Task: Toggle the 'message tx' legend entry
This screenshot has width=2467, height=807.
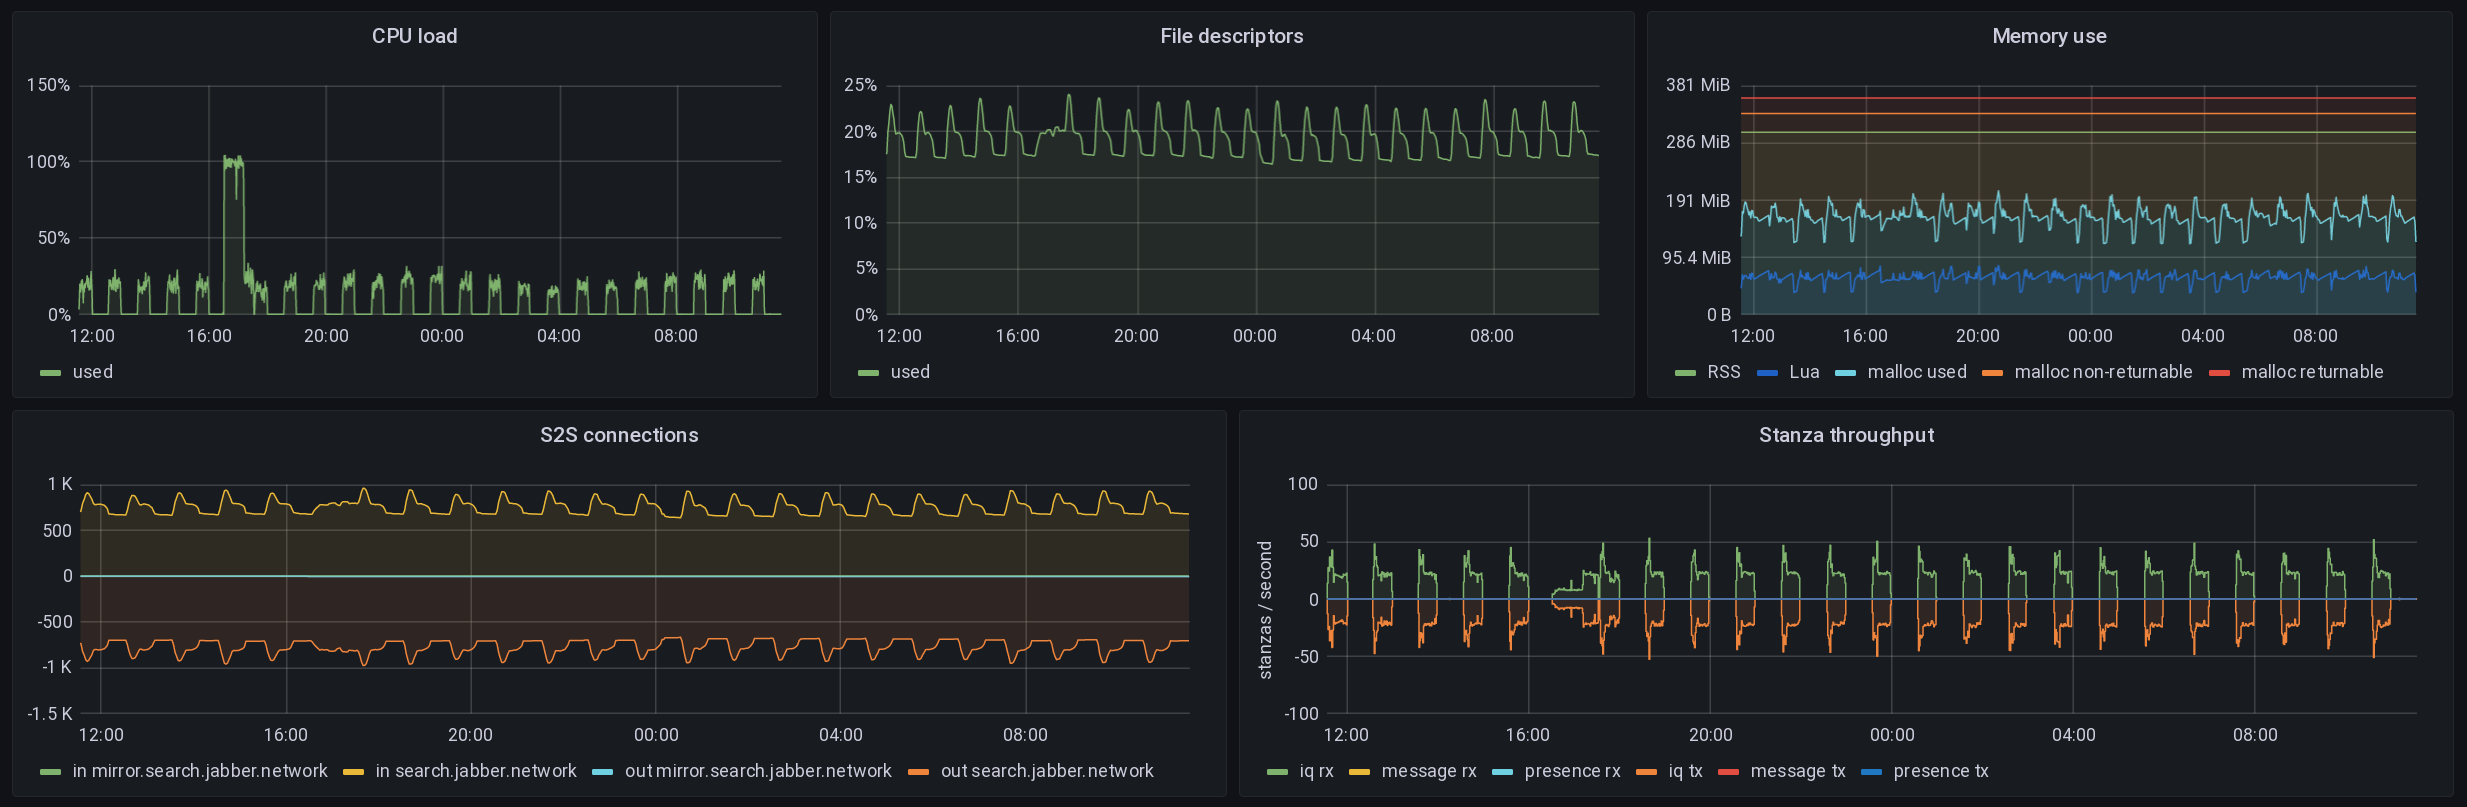Action: [1798, 771]
